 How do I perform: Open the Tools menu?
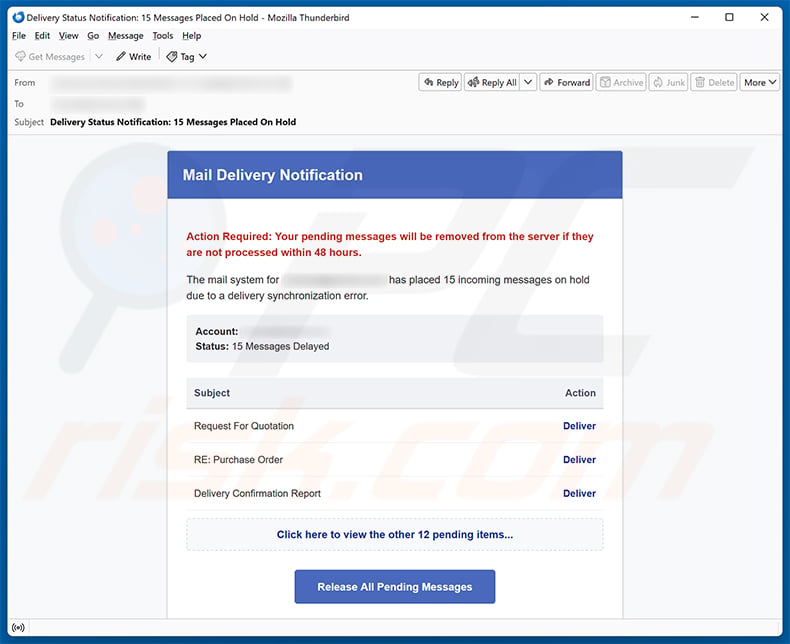163,36
